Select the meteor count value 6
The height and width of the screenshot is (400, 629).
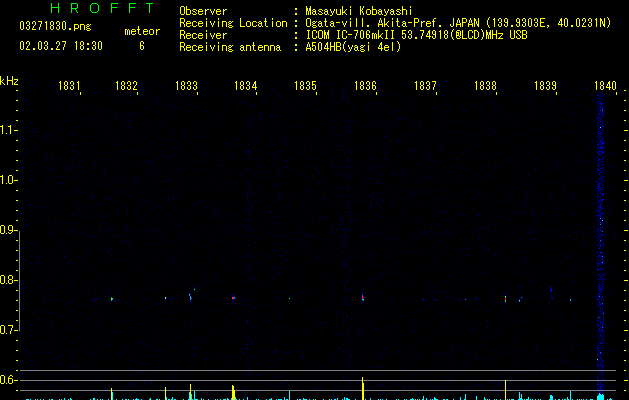(142, 46)
